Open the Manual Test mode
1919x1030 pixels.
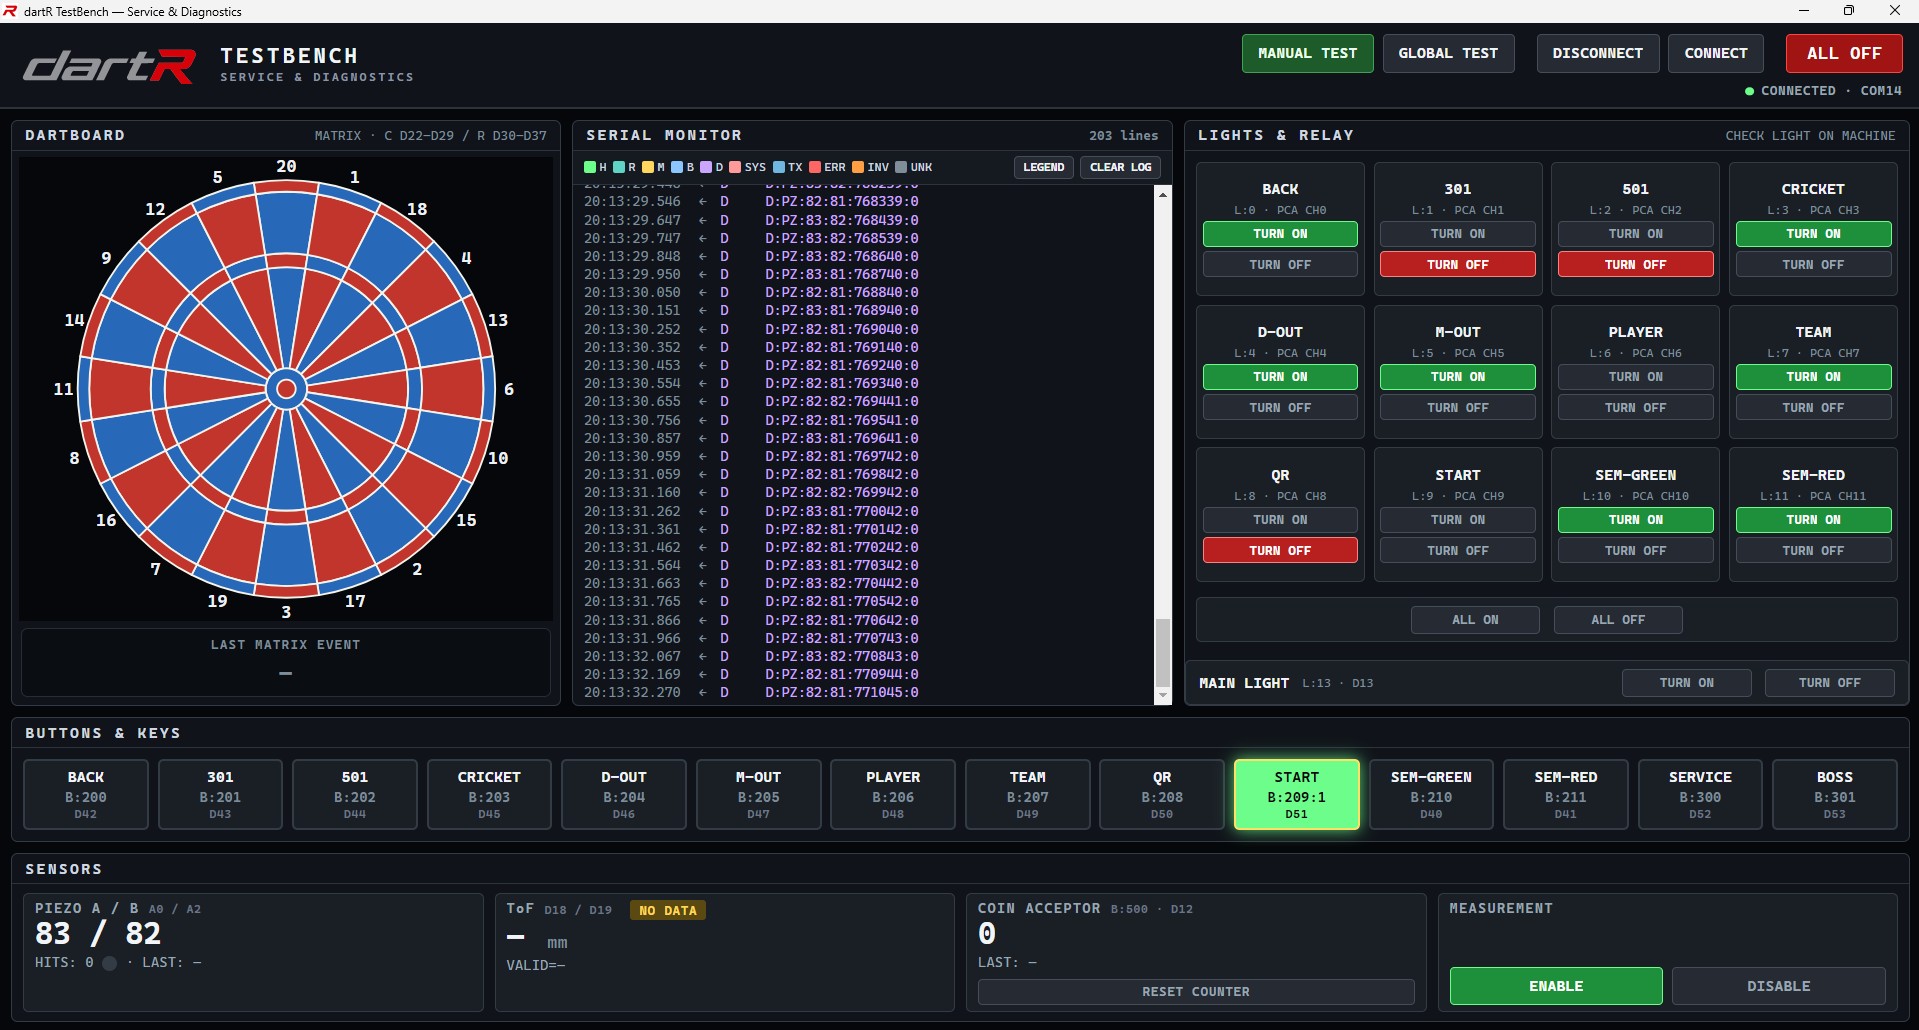(x=1307, y=53)
